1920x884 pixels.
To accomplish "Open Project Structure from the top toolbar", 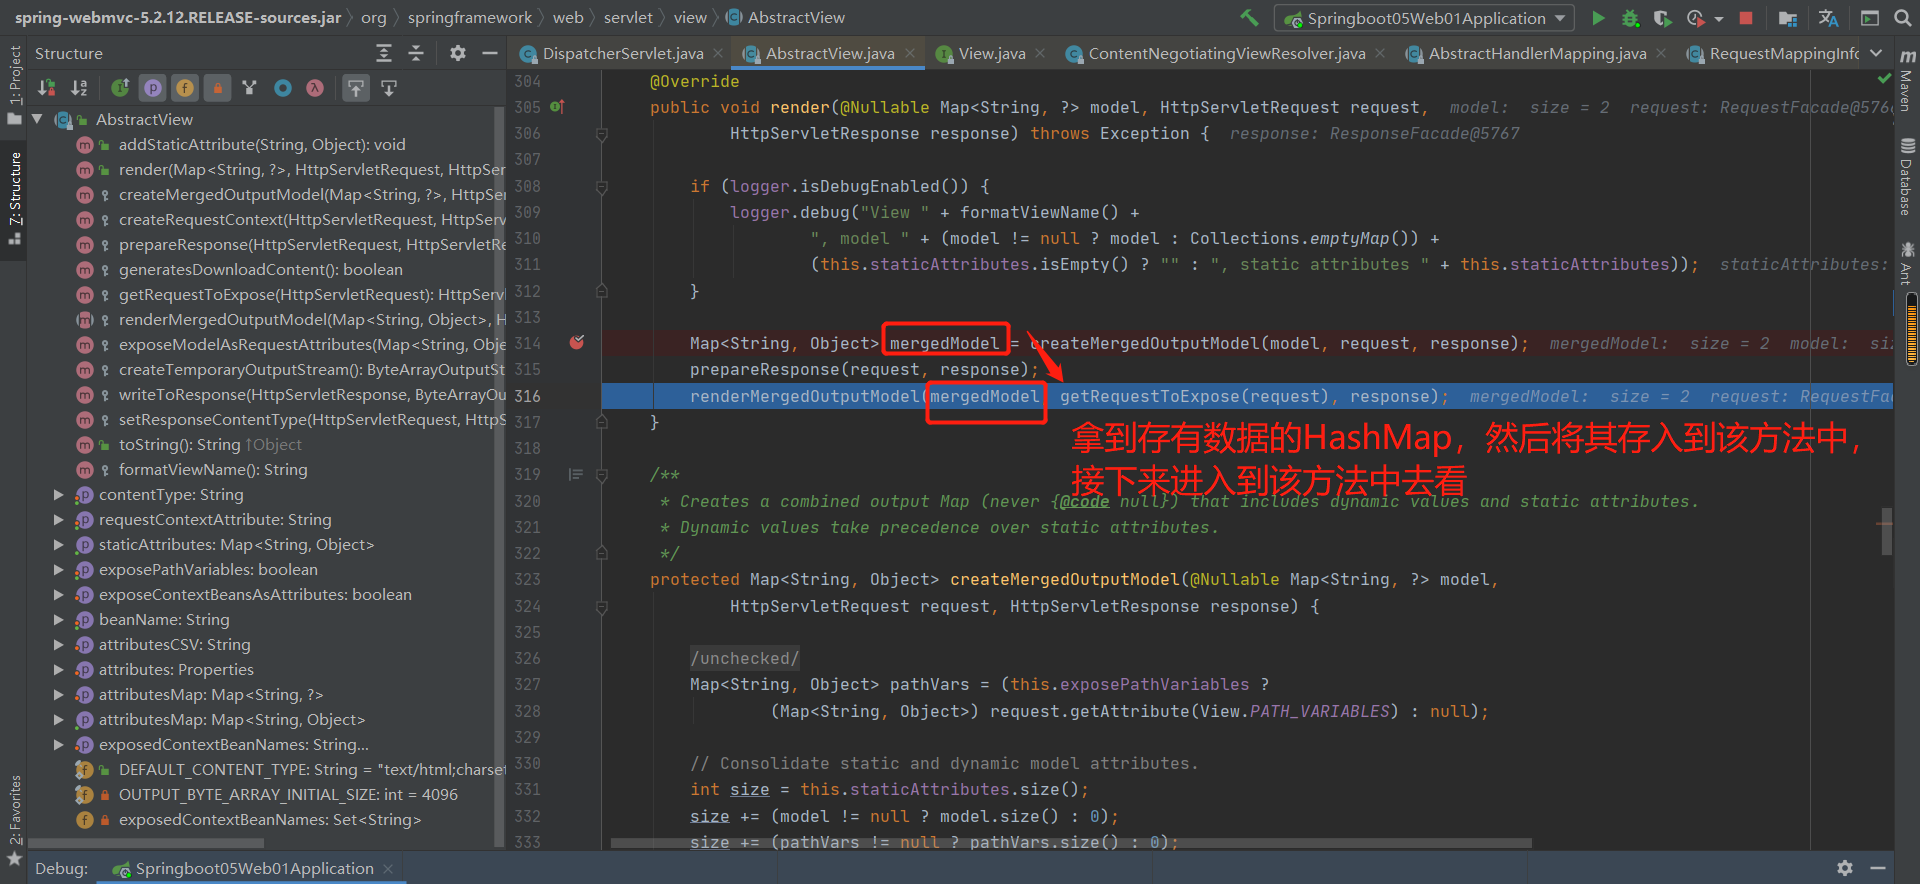I will [x=1788, y=18].
